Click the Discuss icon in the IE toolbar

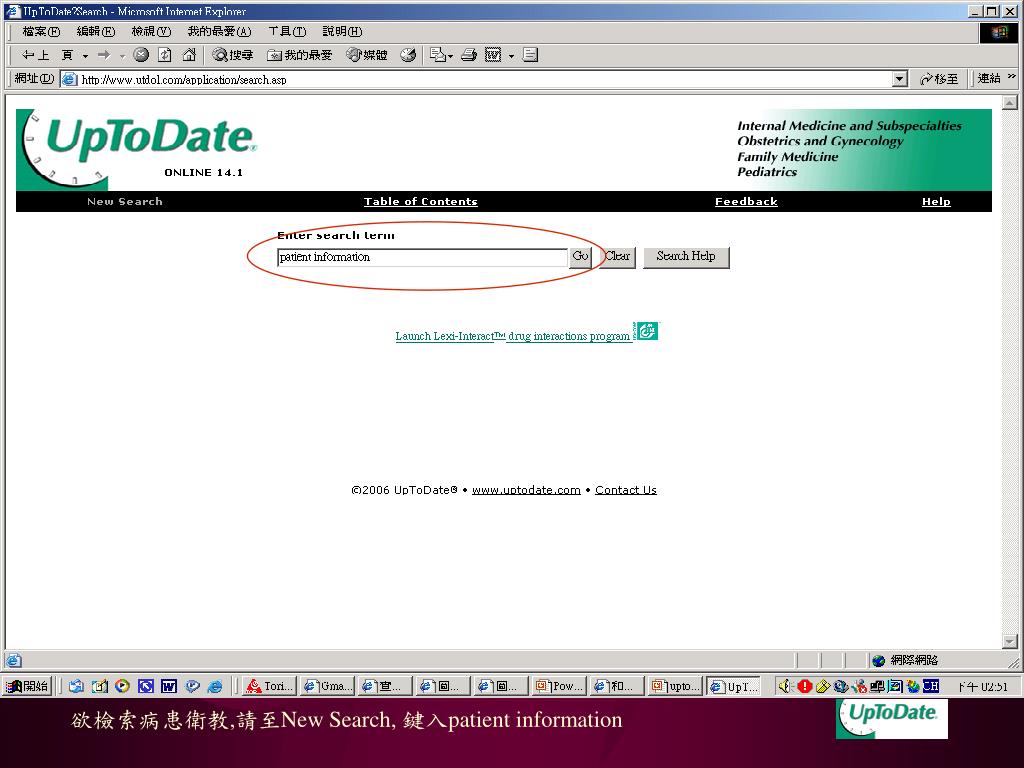(530, 56)
